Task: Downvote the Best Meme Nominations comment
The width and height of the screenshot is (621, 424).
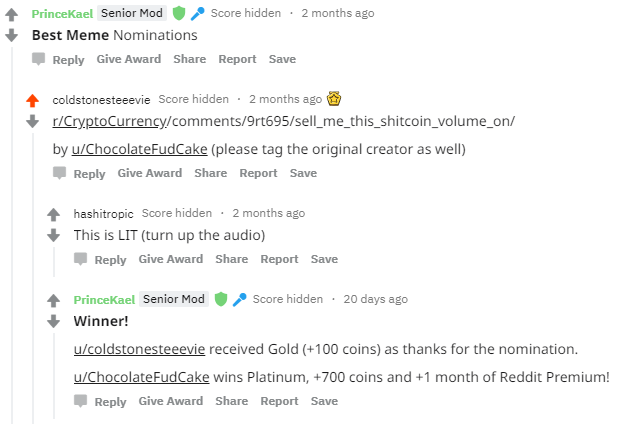Action: [11, 35]
